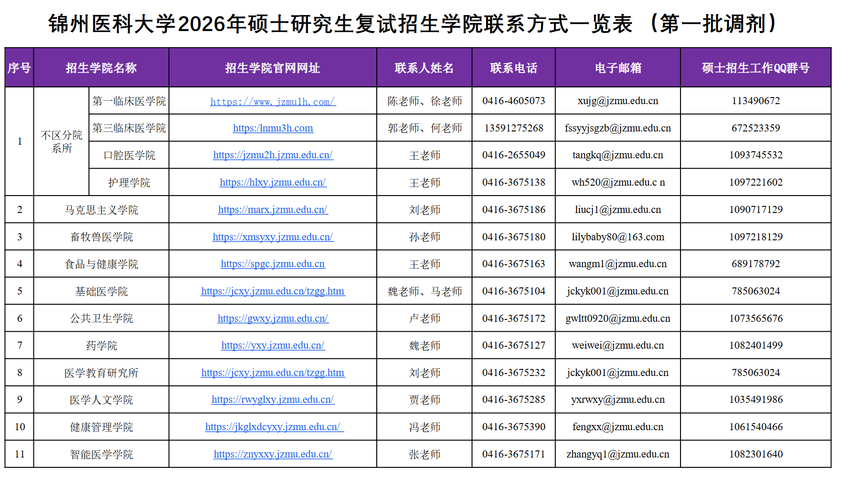Click the 硕士招生工作QQ群号 column header

pos(756,68)
